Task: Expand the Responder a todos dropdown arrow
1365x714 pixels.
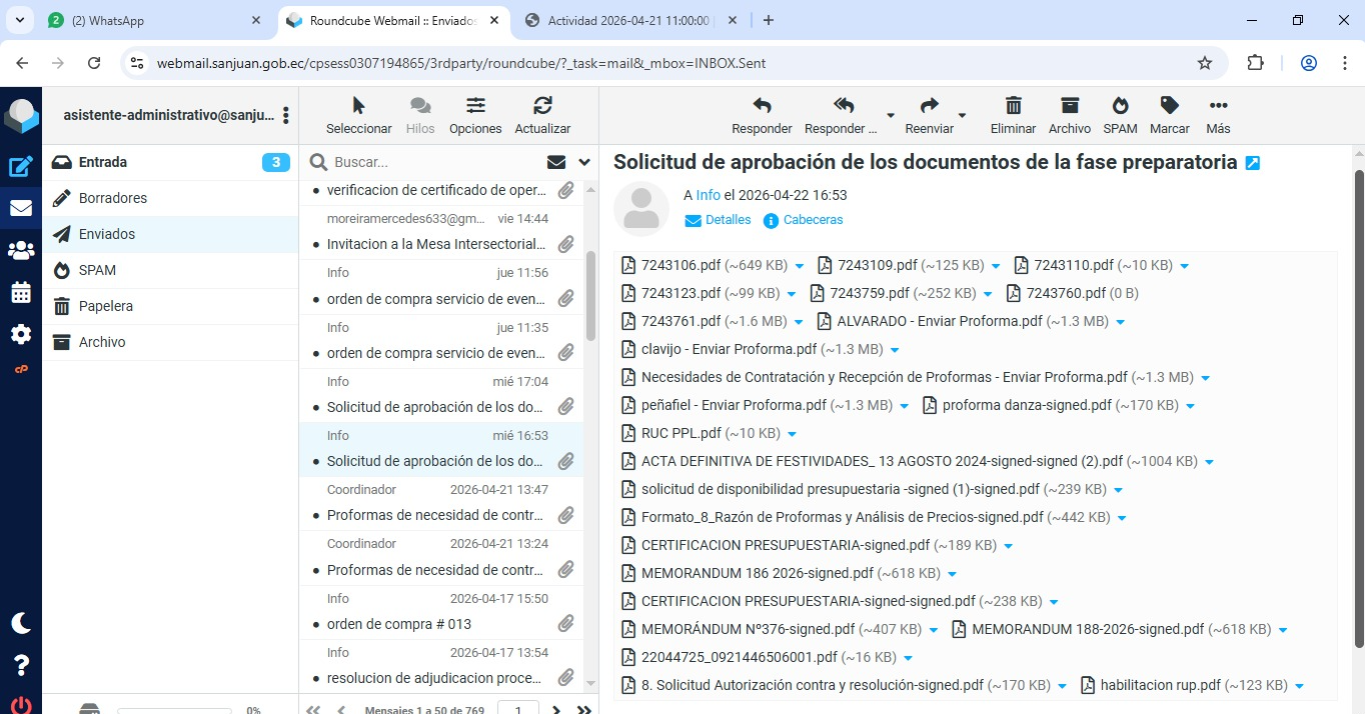Action: pyautogui.click(x=890, y=114)
